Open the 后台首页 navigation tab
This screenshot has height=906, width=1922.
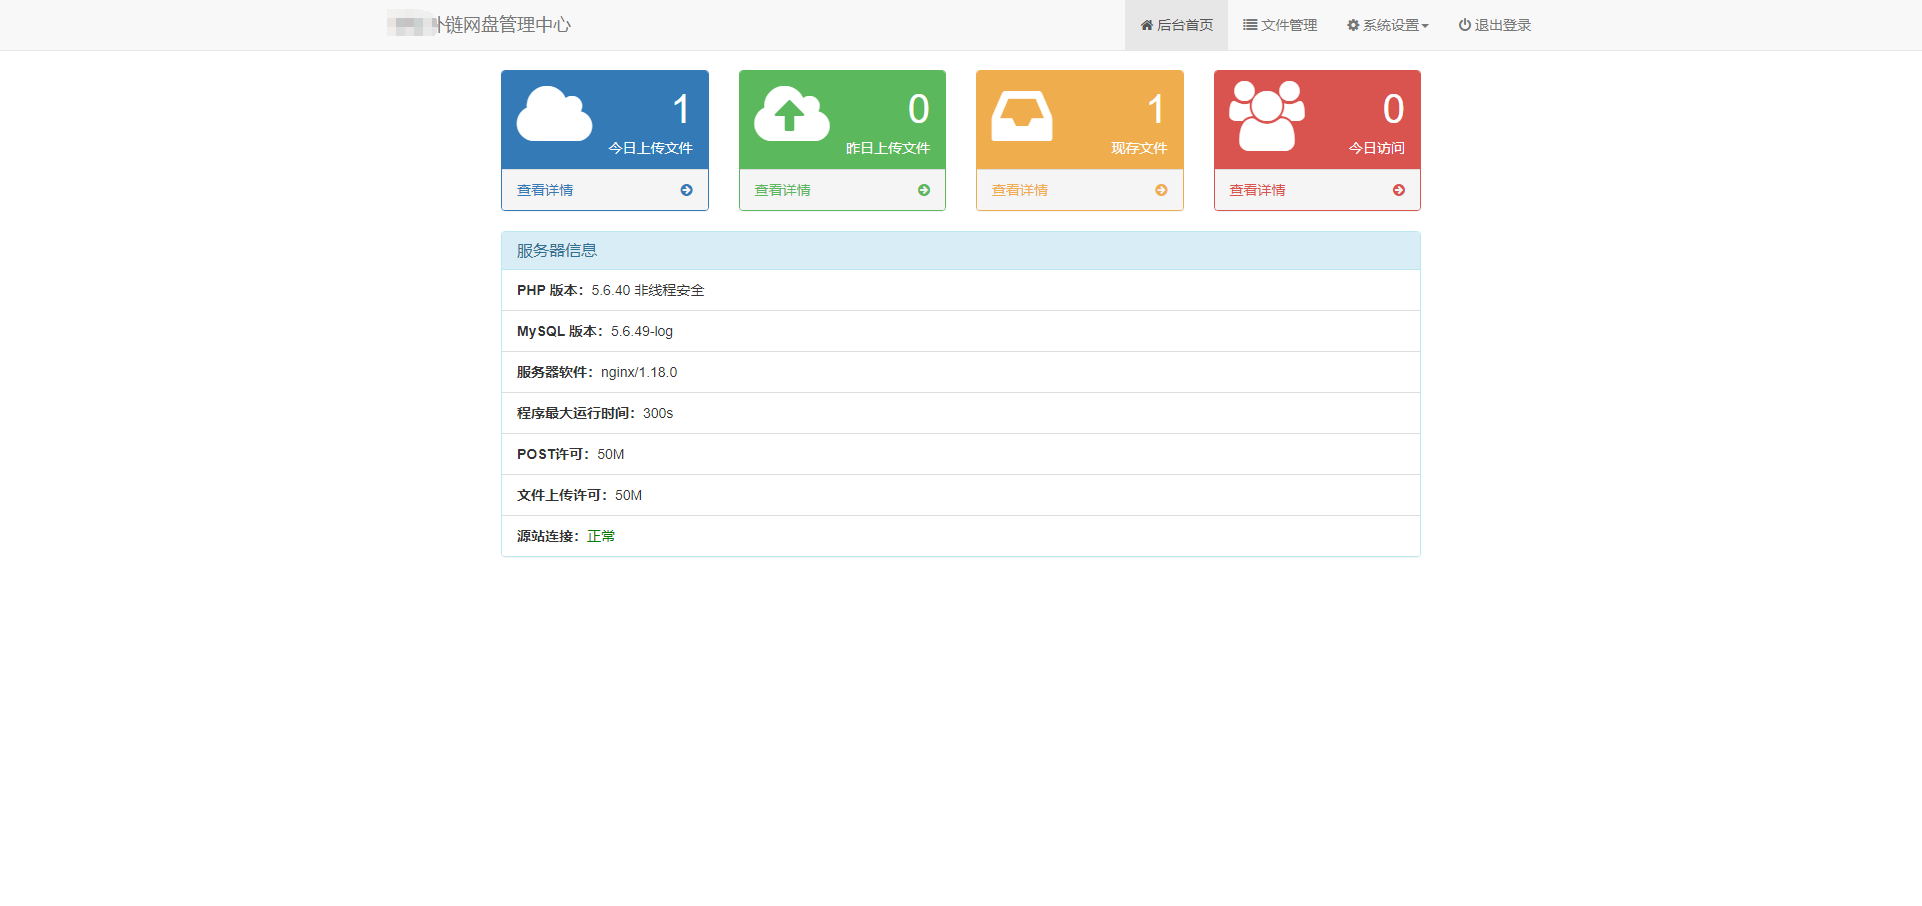click(1176, 25)
